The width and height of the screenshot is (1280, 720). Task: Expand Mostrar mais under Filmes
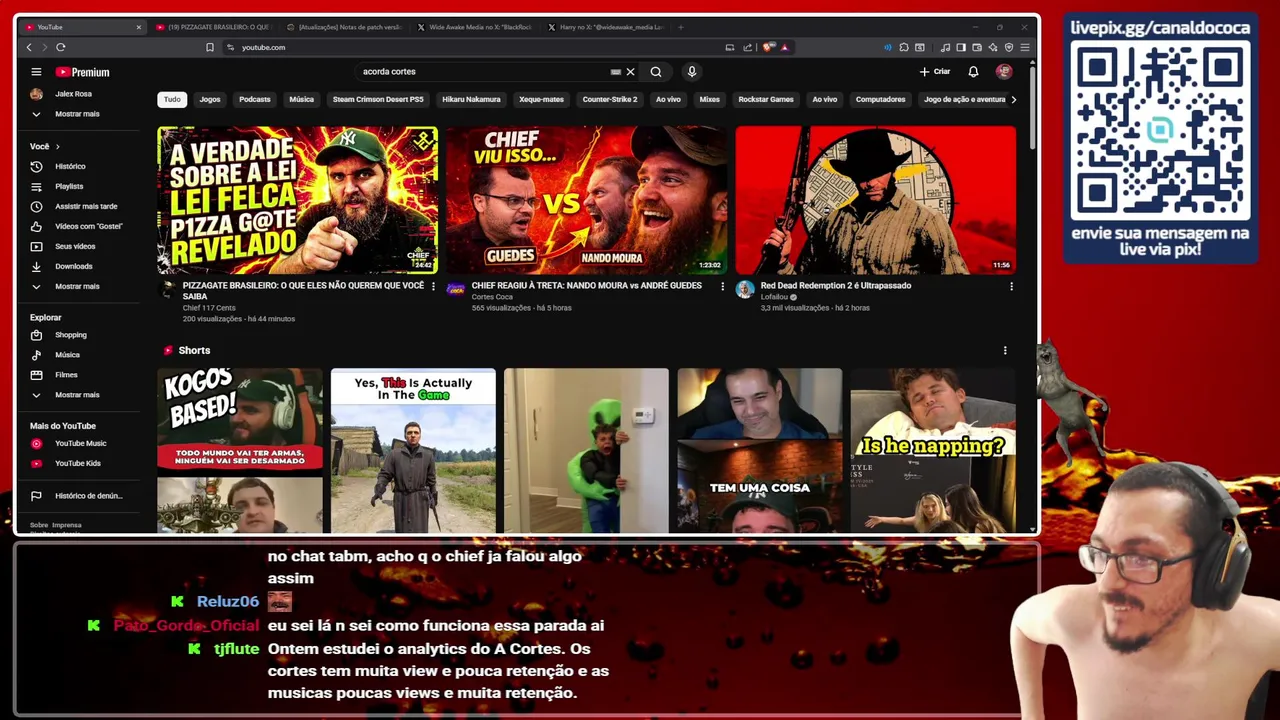[x=77, y=395]
